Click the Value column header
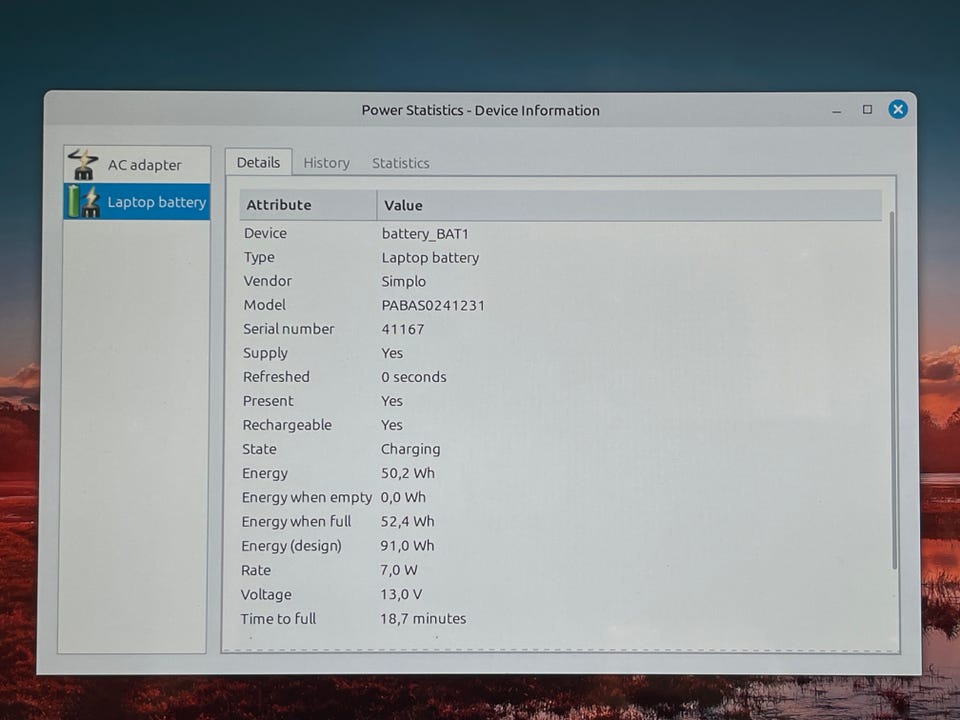The width and height of the screenshot is (960, 720). pos(629,205)
